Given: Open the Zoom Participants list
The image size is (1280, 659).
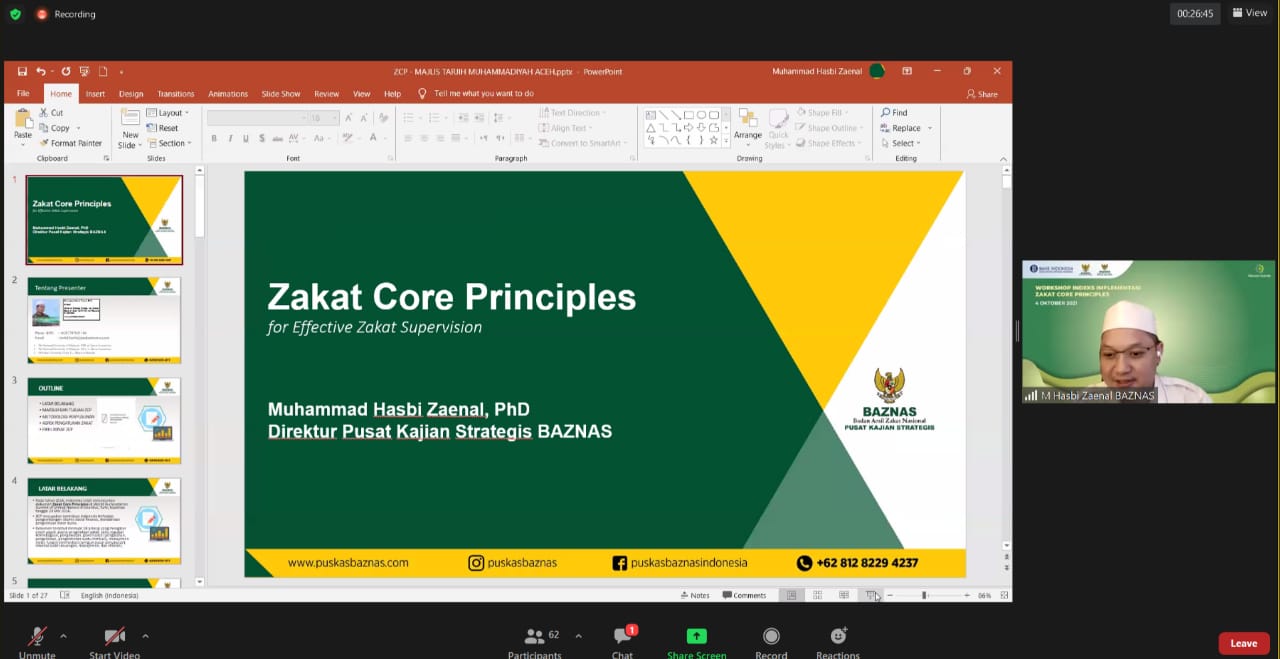Looking at the screenshot, I should click(x=535, y=636).
